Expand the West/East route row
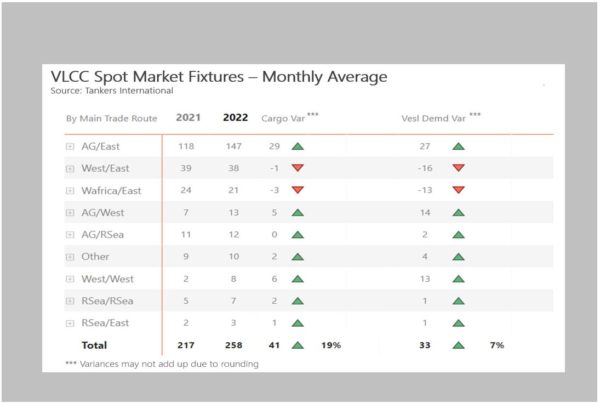 click(x=70, y=169)
